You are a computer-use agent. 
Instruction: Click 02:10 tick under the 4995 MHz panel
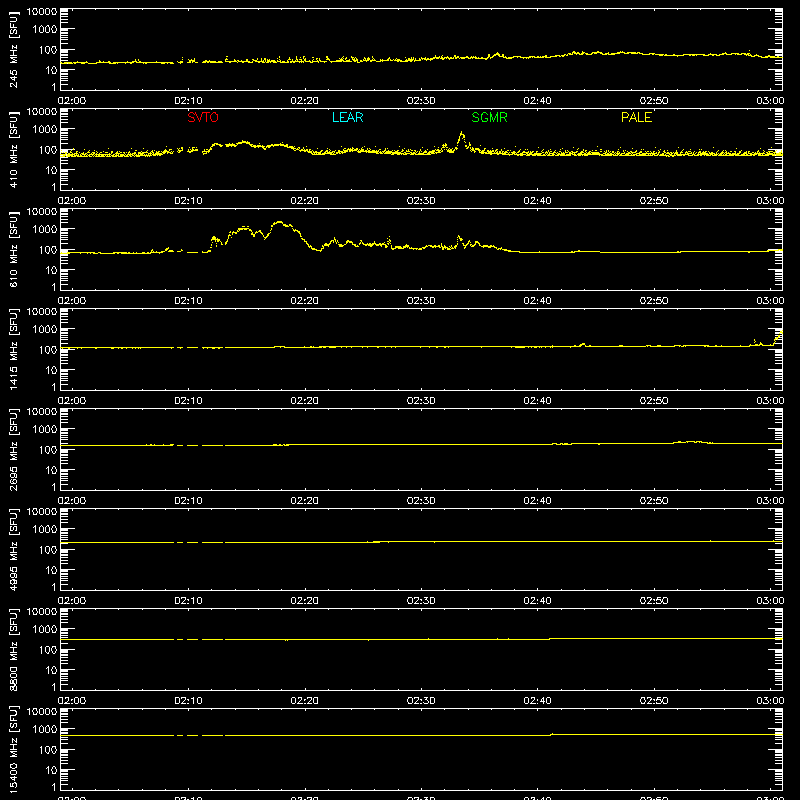[188, 601]
